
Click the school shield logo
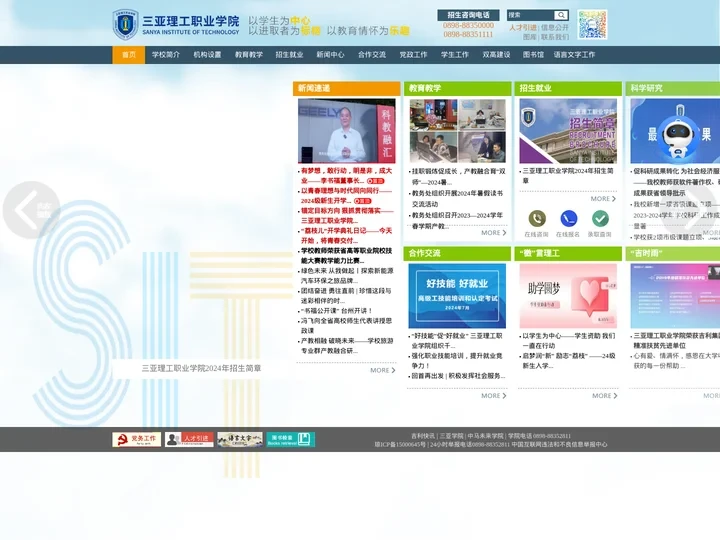click(125, 24)
